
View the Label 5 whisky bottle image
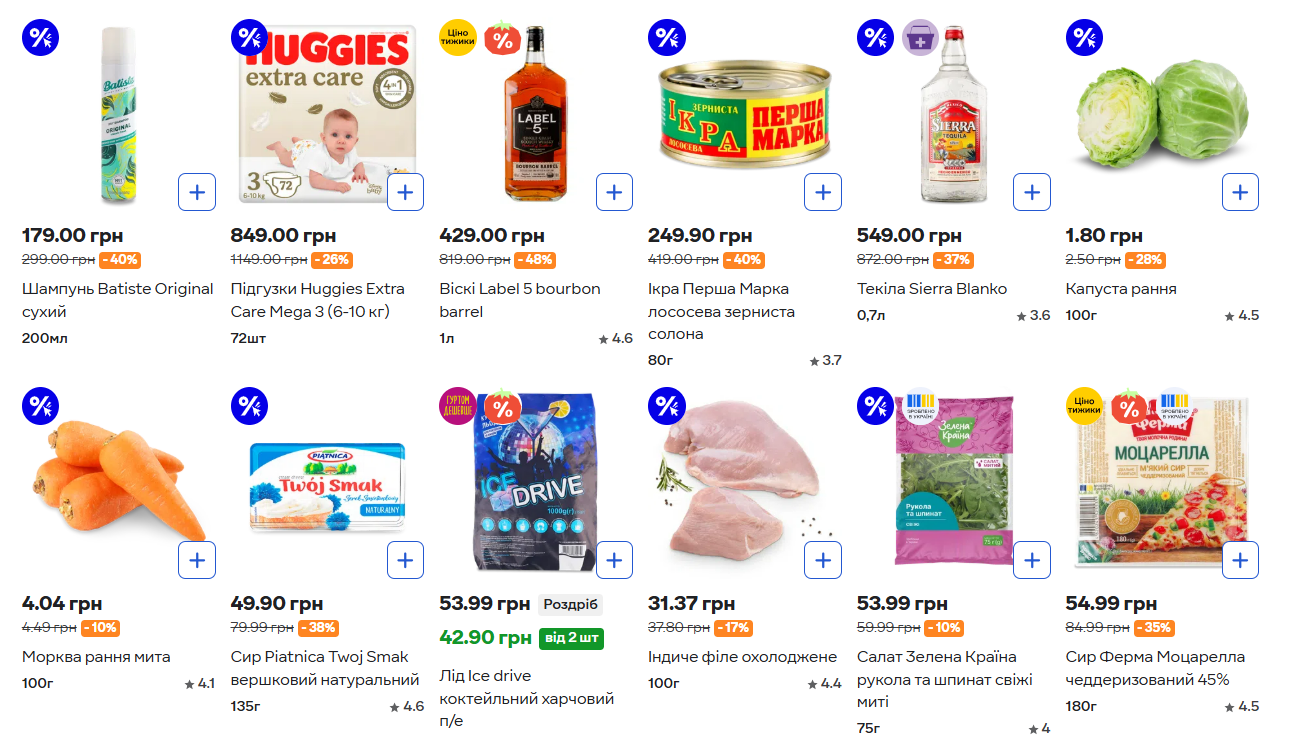point(535,113)
